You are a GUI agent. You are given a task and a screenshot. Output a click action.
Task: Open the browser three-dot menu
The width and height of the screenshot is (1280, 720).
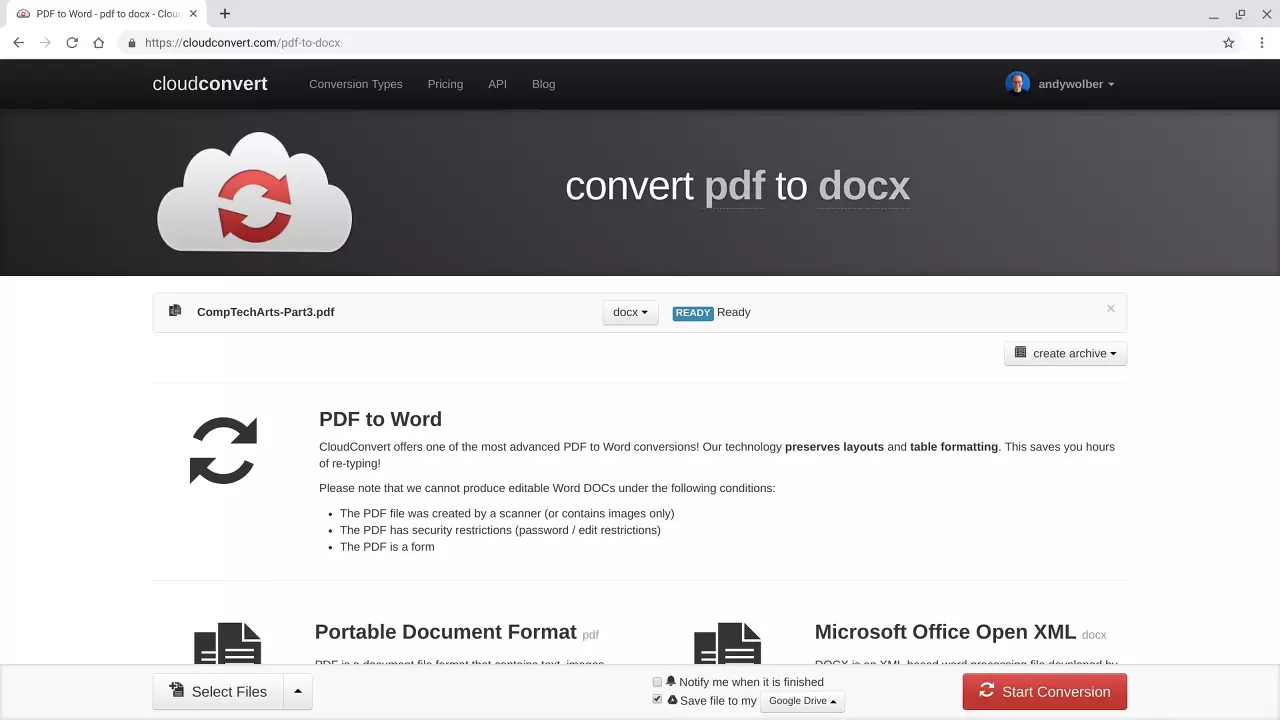click(1262, 43)
